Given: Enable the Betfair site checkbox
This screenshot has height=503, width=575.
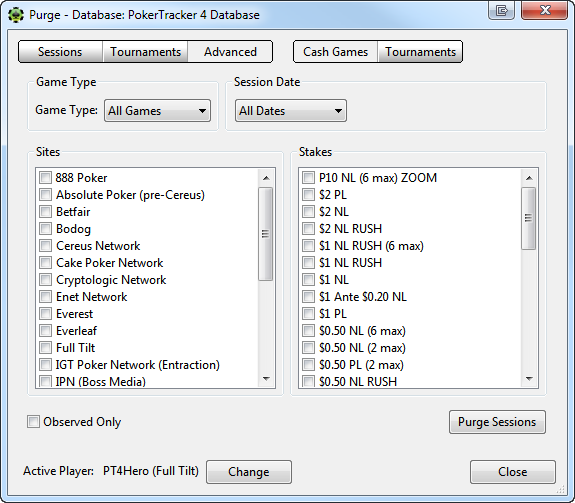Looking at the screenshot, I should 45,212.
